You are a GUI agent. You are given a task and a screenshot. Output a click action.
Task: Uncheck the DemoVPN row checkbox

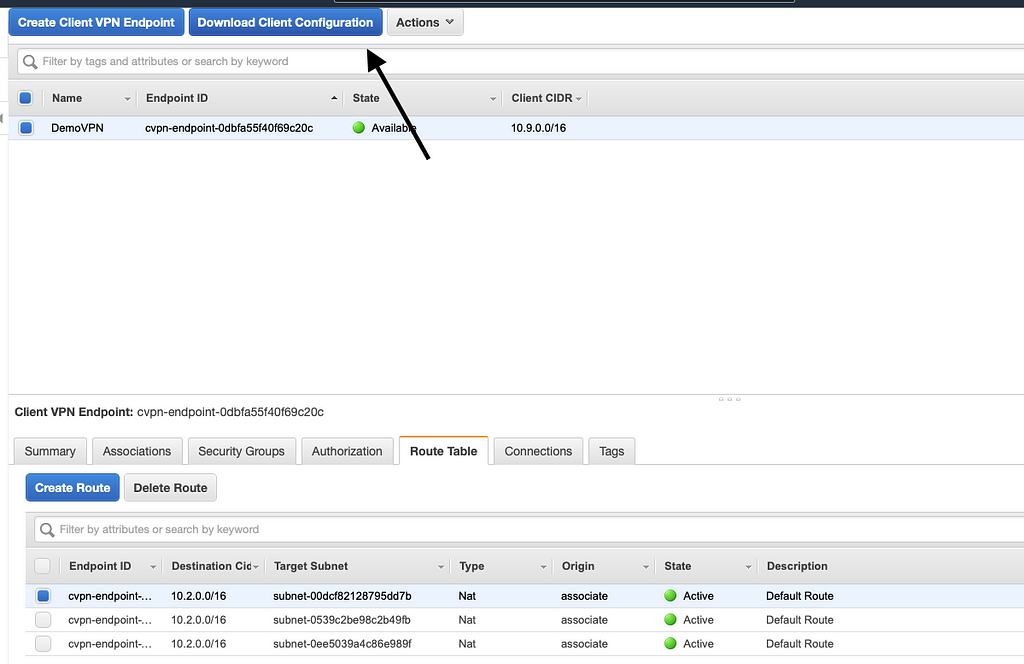[26, 128]
